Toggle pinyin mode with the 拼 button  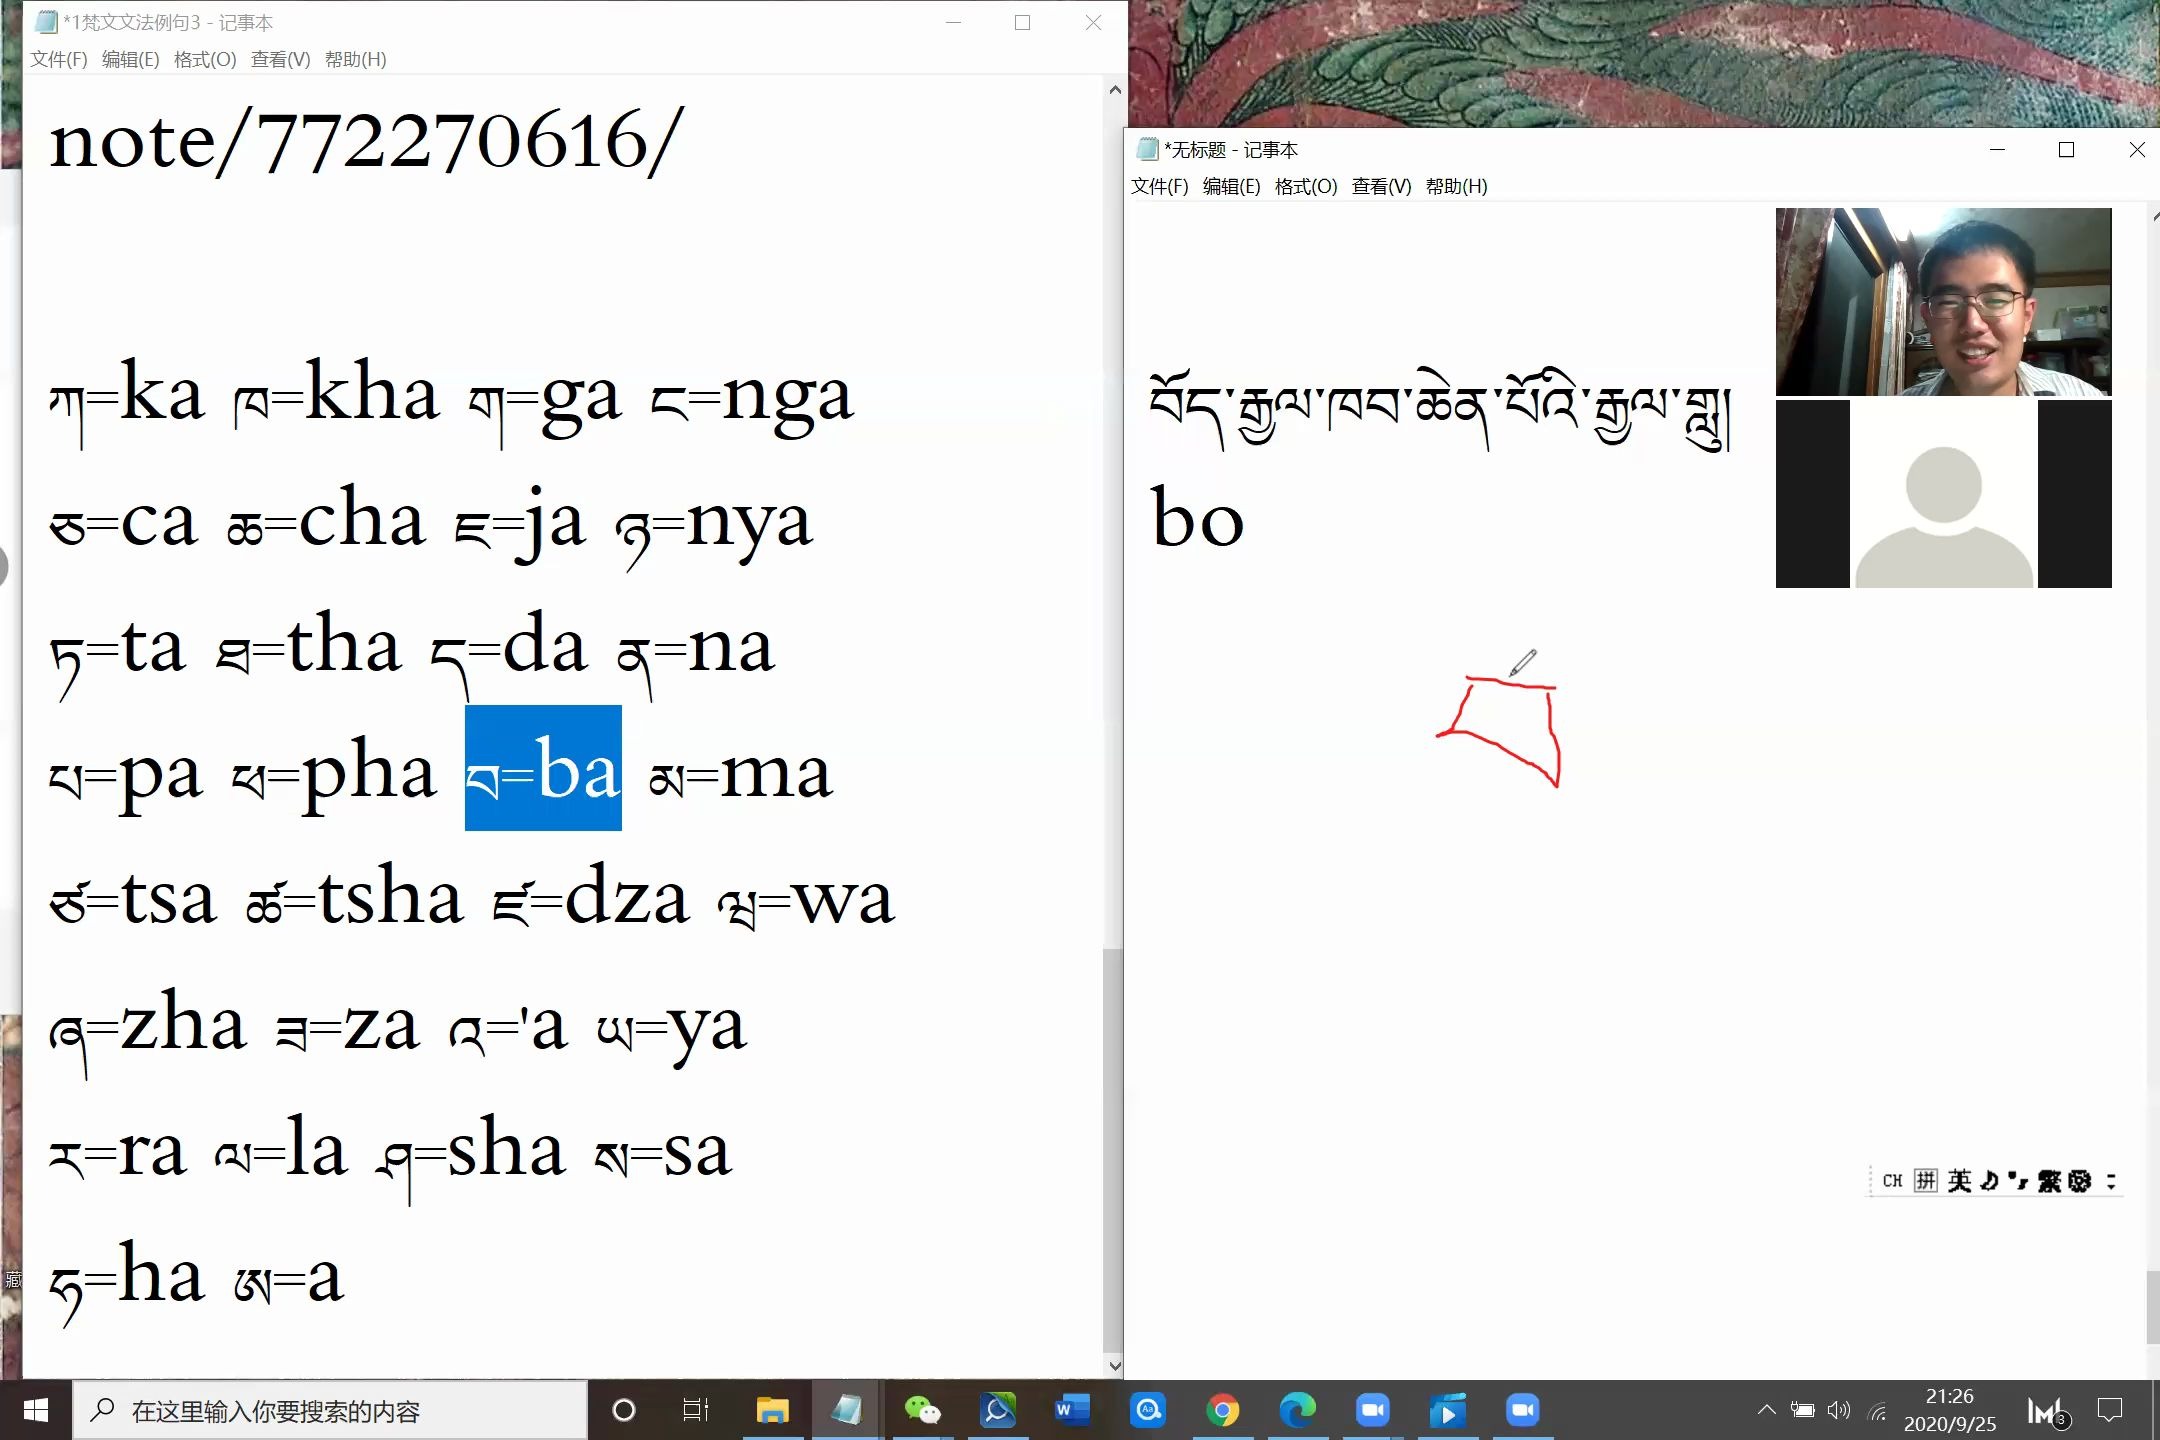click(1926, 1180)
